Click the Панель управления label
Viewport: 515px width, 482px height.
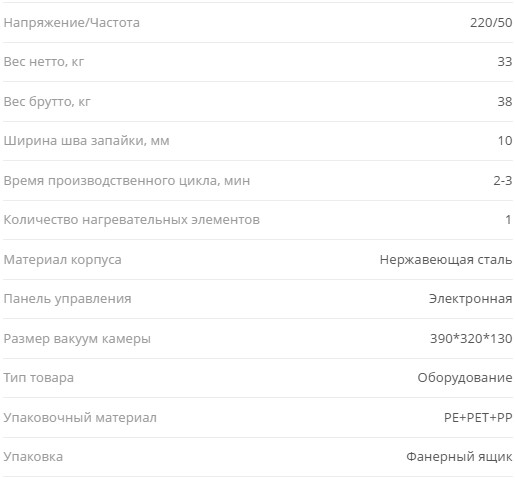click(x=67, y=299)
